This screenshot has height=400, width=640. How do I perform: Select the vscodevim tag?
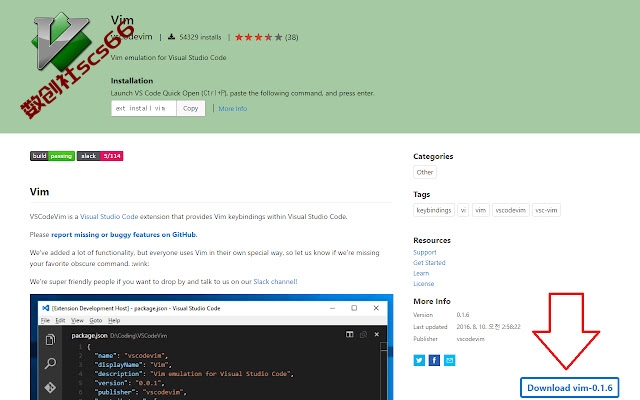[511, 210]
